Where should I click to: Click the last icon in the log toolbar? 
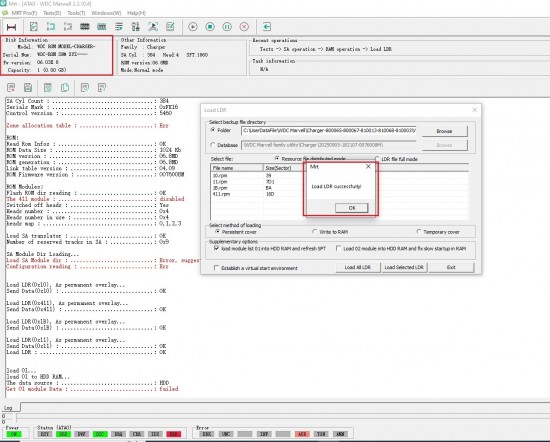(102, 87)
